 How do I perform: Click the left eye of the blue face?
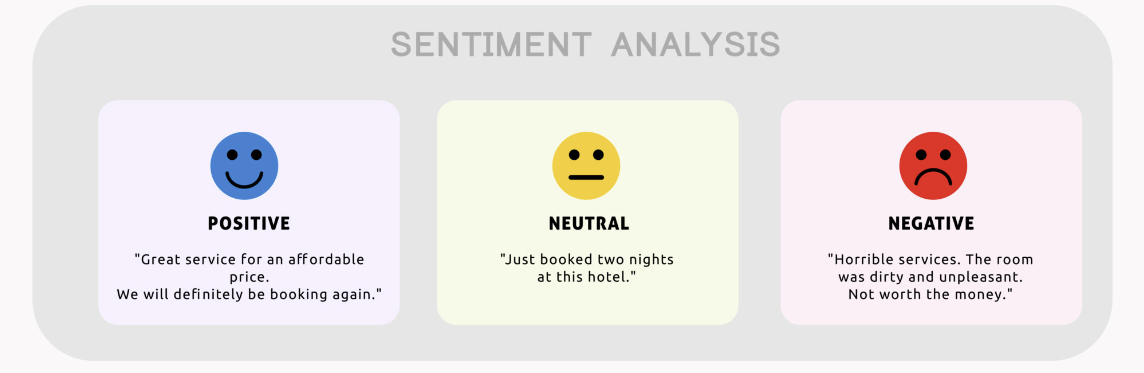point(232,155)
